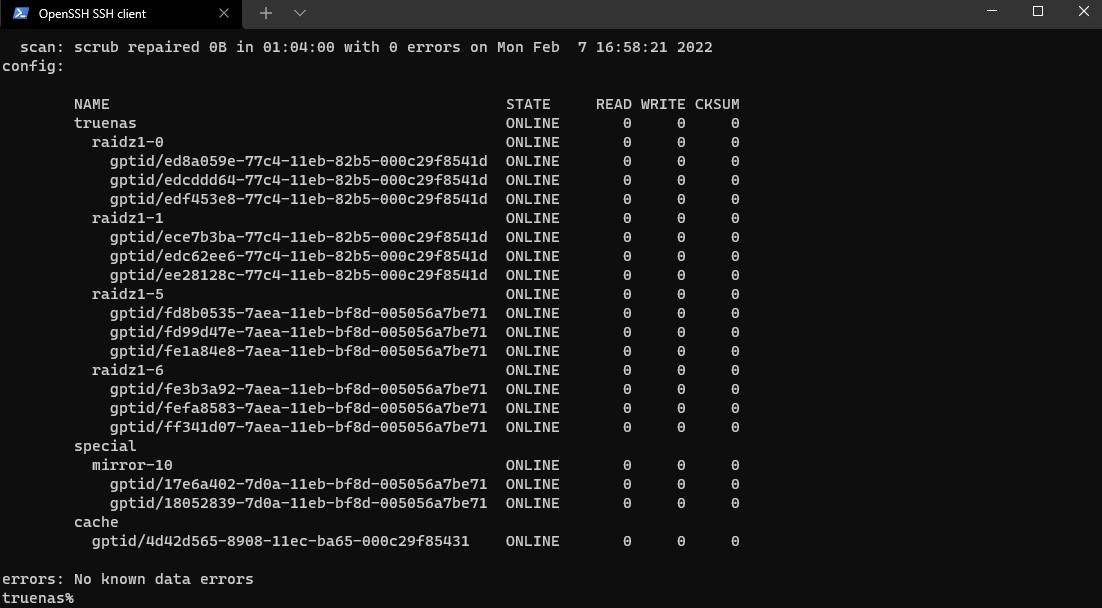The height and width of the screenshot is (608, 1102).
Task: Click the special vdev class label
Action: coord(105,446)
